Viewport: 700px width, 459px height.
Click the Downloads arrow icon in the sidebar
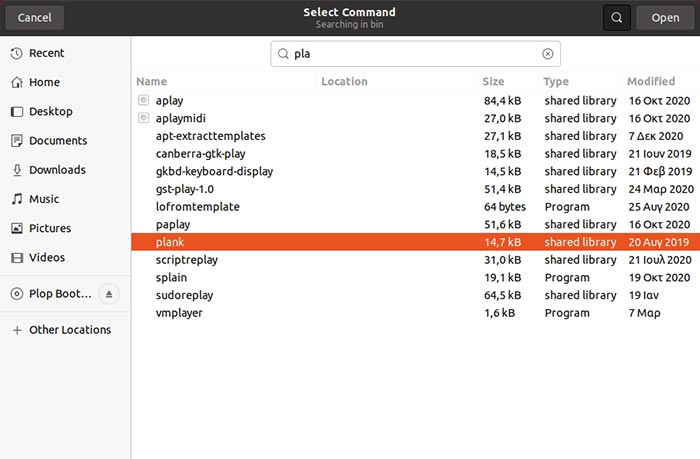17,170
